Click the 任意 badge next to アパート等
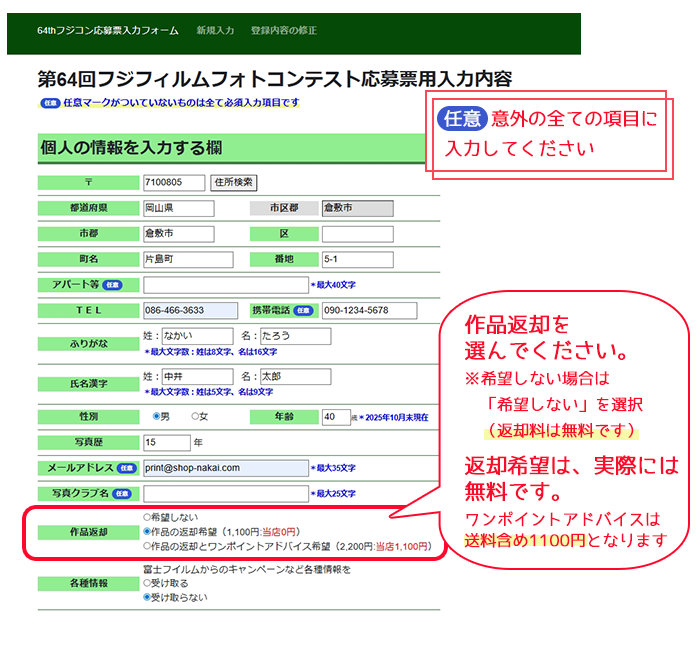700x650 pixels. [112, 285]
